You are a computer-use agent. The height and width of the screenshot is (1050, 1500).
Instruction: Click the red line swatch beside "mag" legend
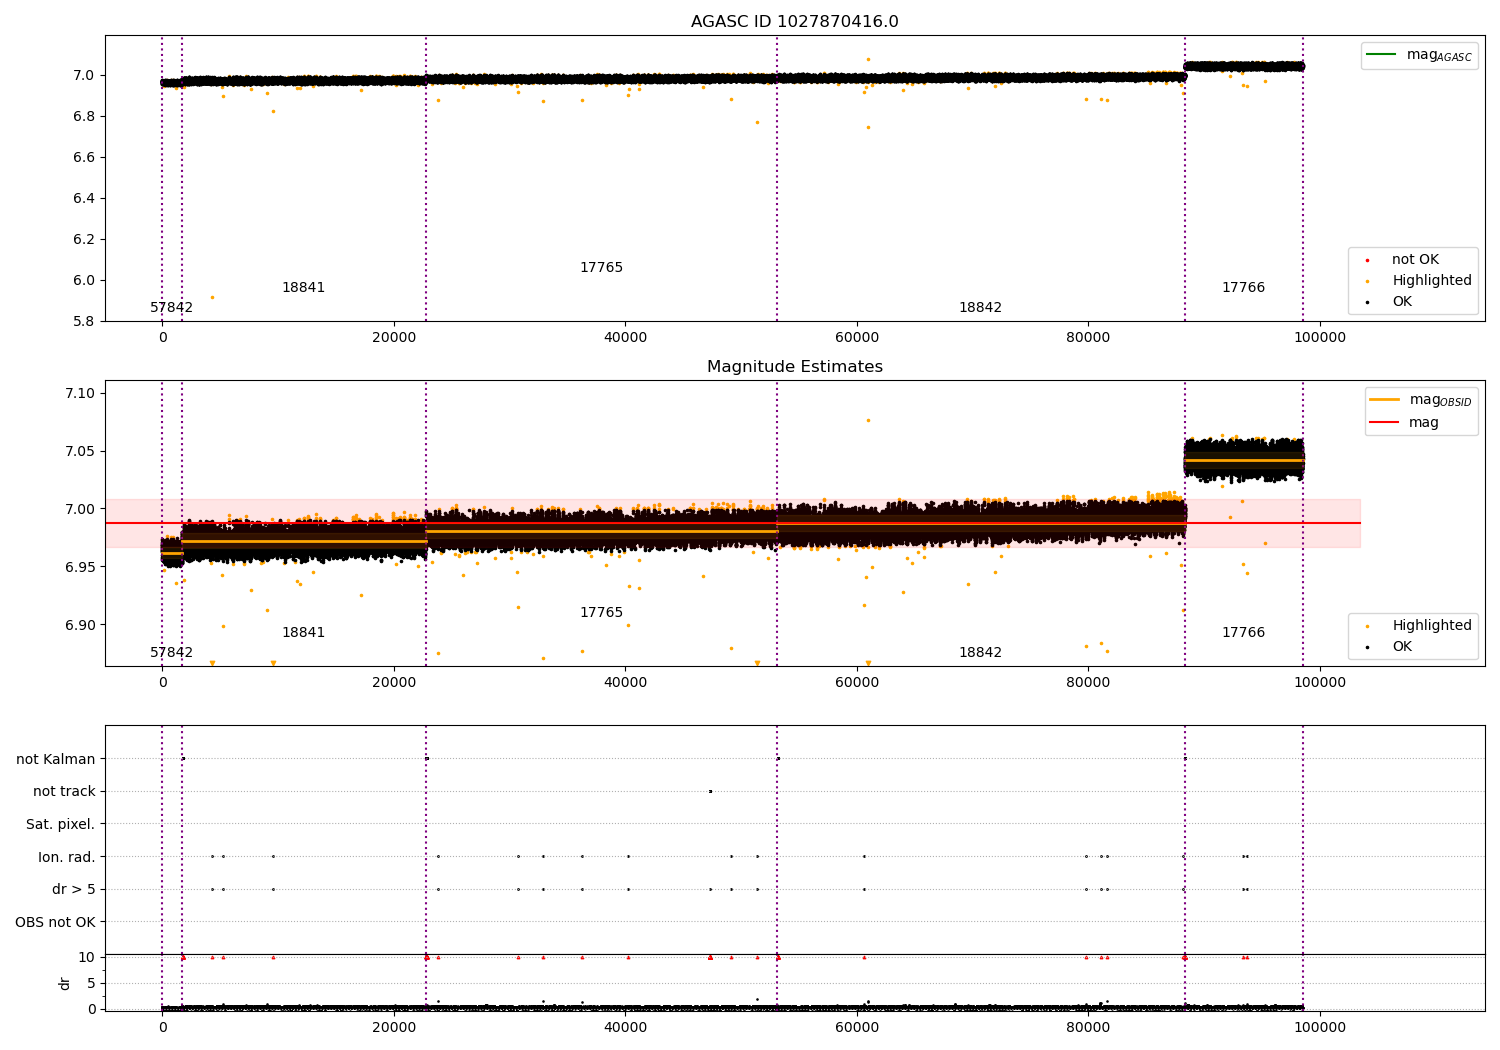coord(1384,423)
